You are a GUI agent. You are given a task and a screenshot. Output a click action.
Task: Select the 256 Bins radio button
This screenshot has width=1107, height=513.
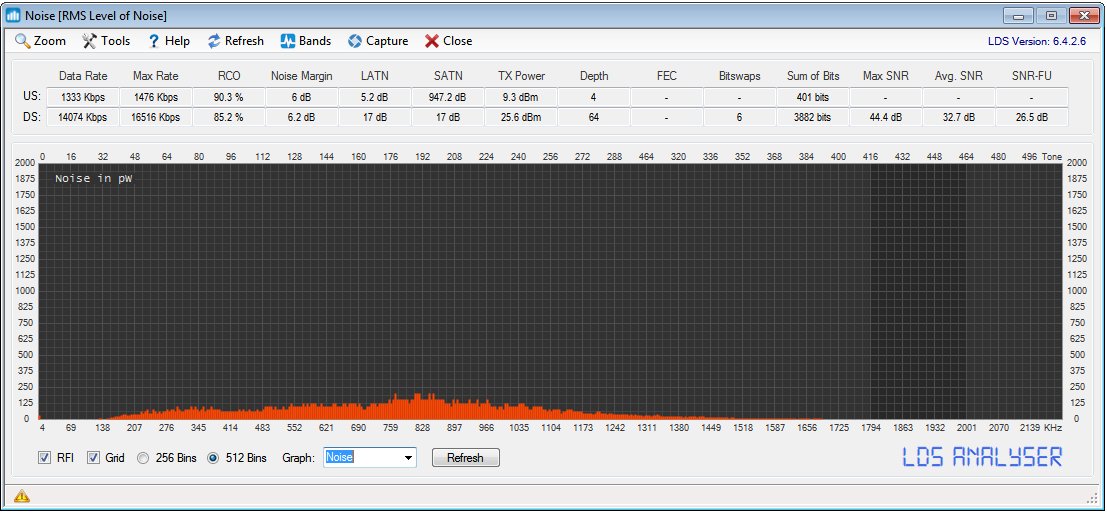pyautogui.click(x=144, y=458)
